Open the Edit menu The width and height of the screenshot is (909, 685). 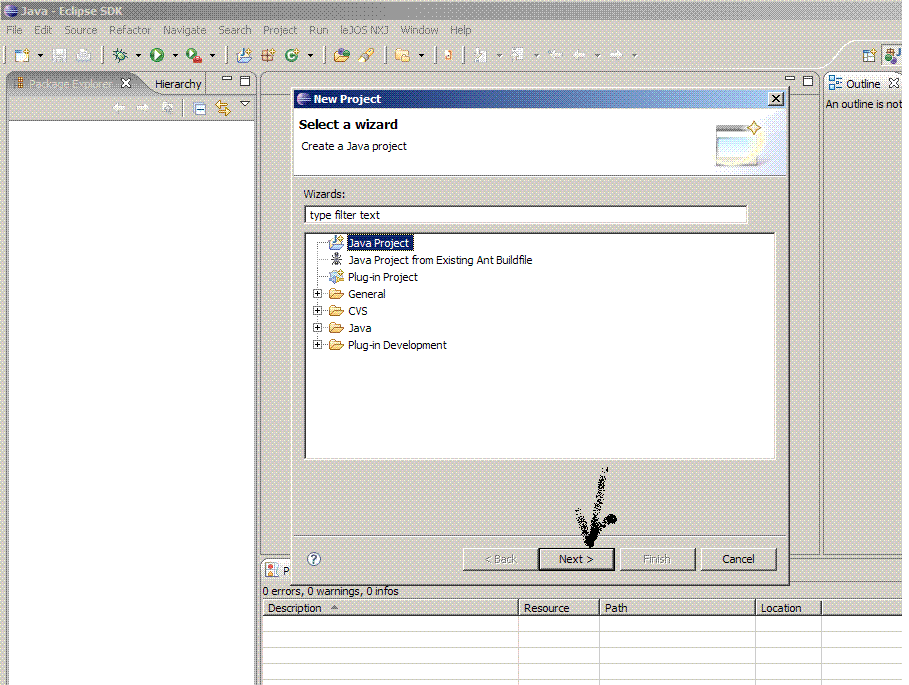[43, 30]
